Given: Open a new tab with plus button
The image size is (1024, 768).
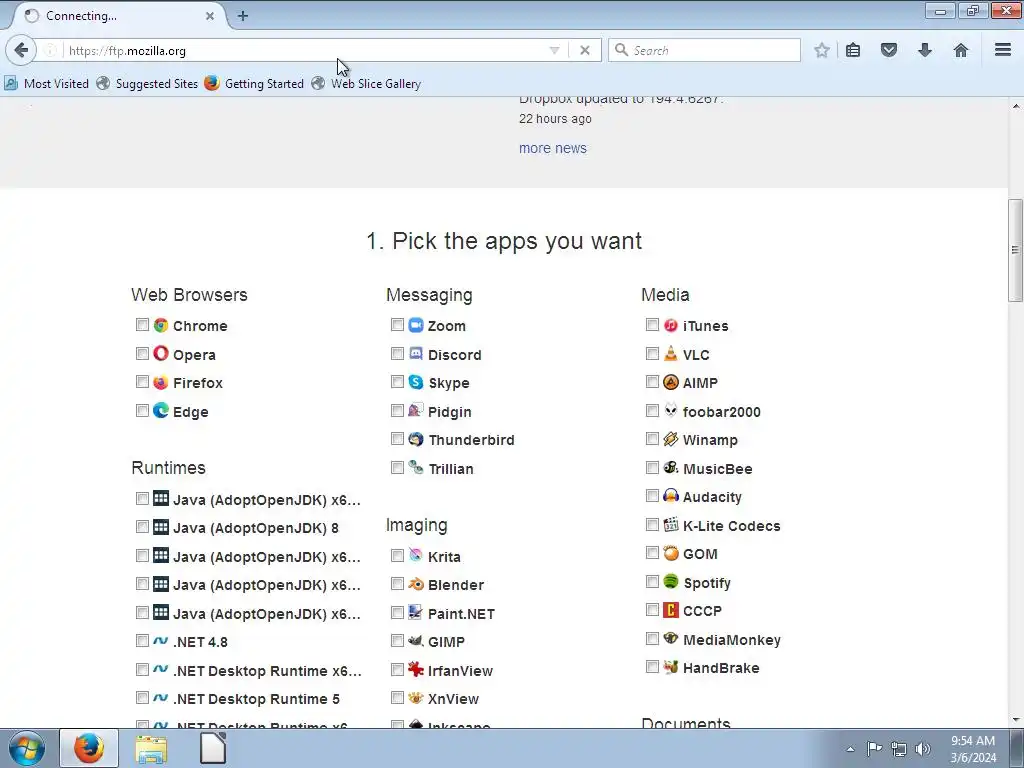Looking at the screenshot, I should point(243,16).
